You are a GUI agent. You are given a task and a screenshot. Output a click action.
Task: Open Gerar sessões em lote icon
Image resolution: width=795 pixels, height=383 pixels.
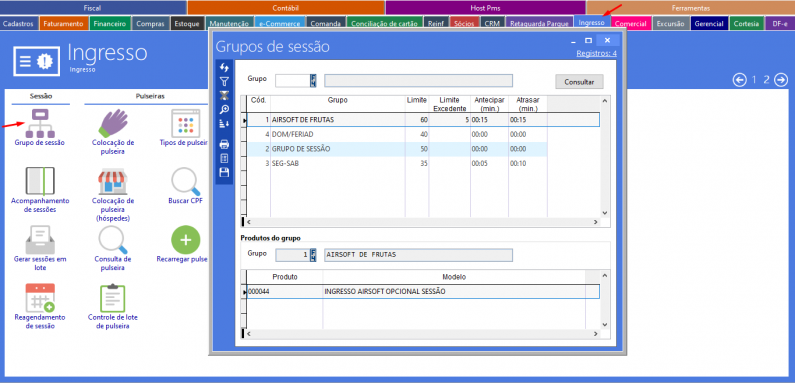(x=40, y=239)
